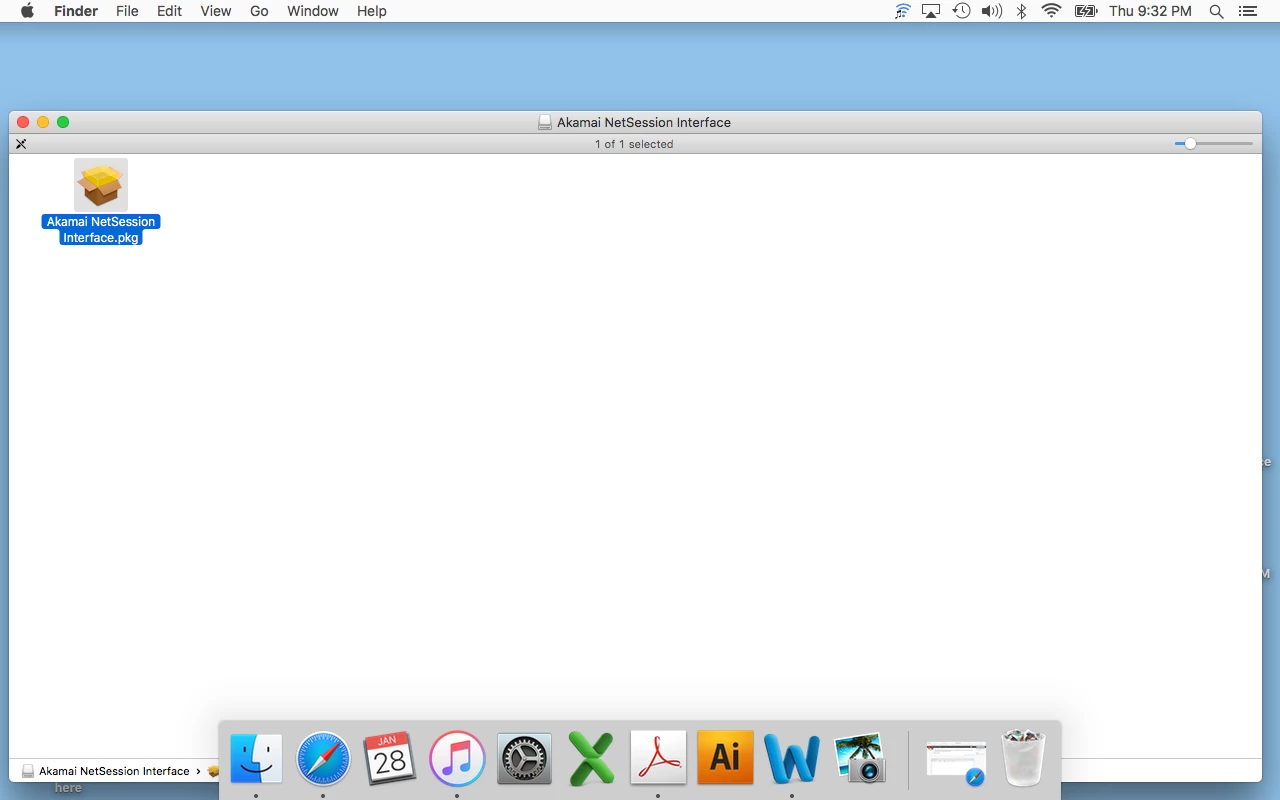Open Notification Center in the menu bar
Viewport: 1280px width, 800px height.
[x=1247, y=11]
